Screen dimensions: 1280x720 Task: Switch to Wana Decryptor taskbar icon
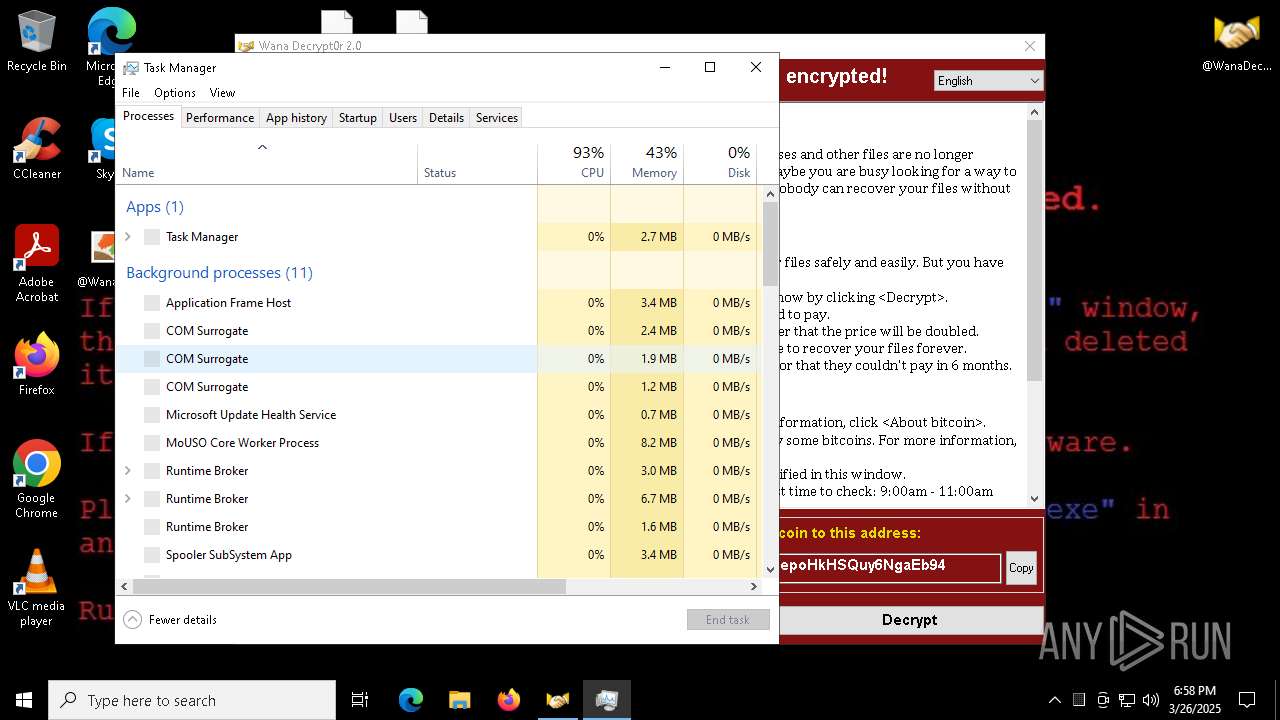[557, 700]
